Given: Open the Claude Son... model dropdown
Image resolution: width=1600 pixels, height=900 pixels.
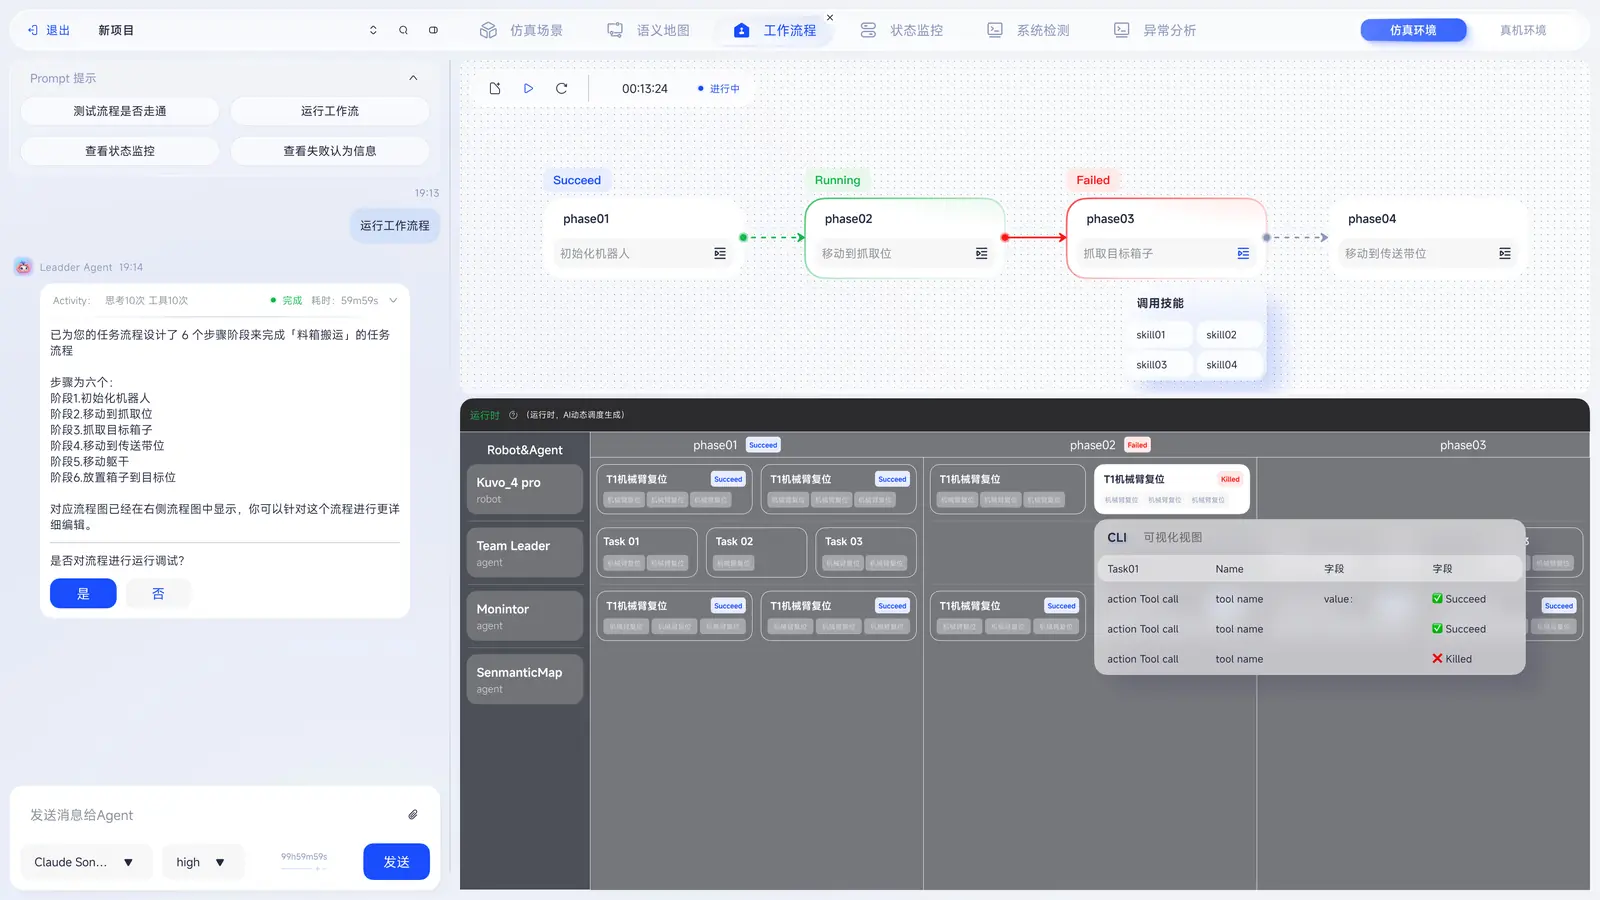Looking at the screenshot, I should [x=86, y=862].
